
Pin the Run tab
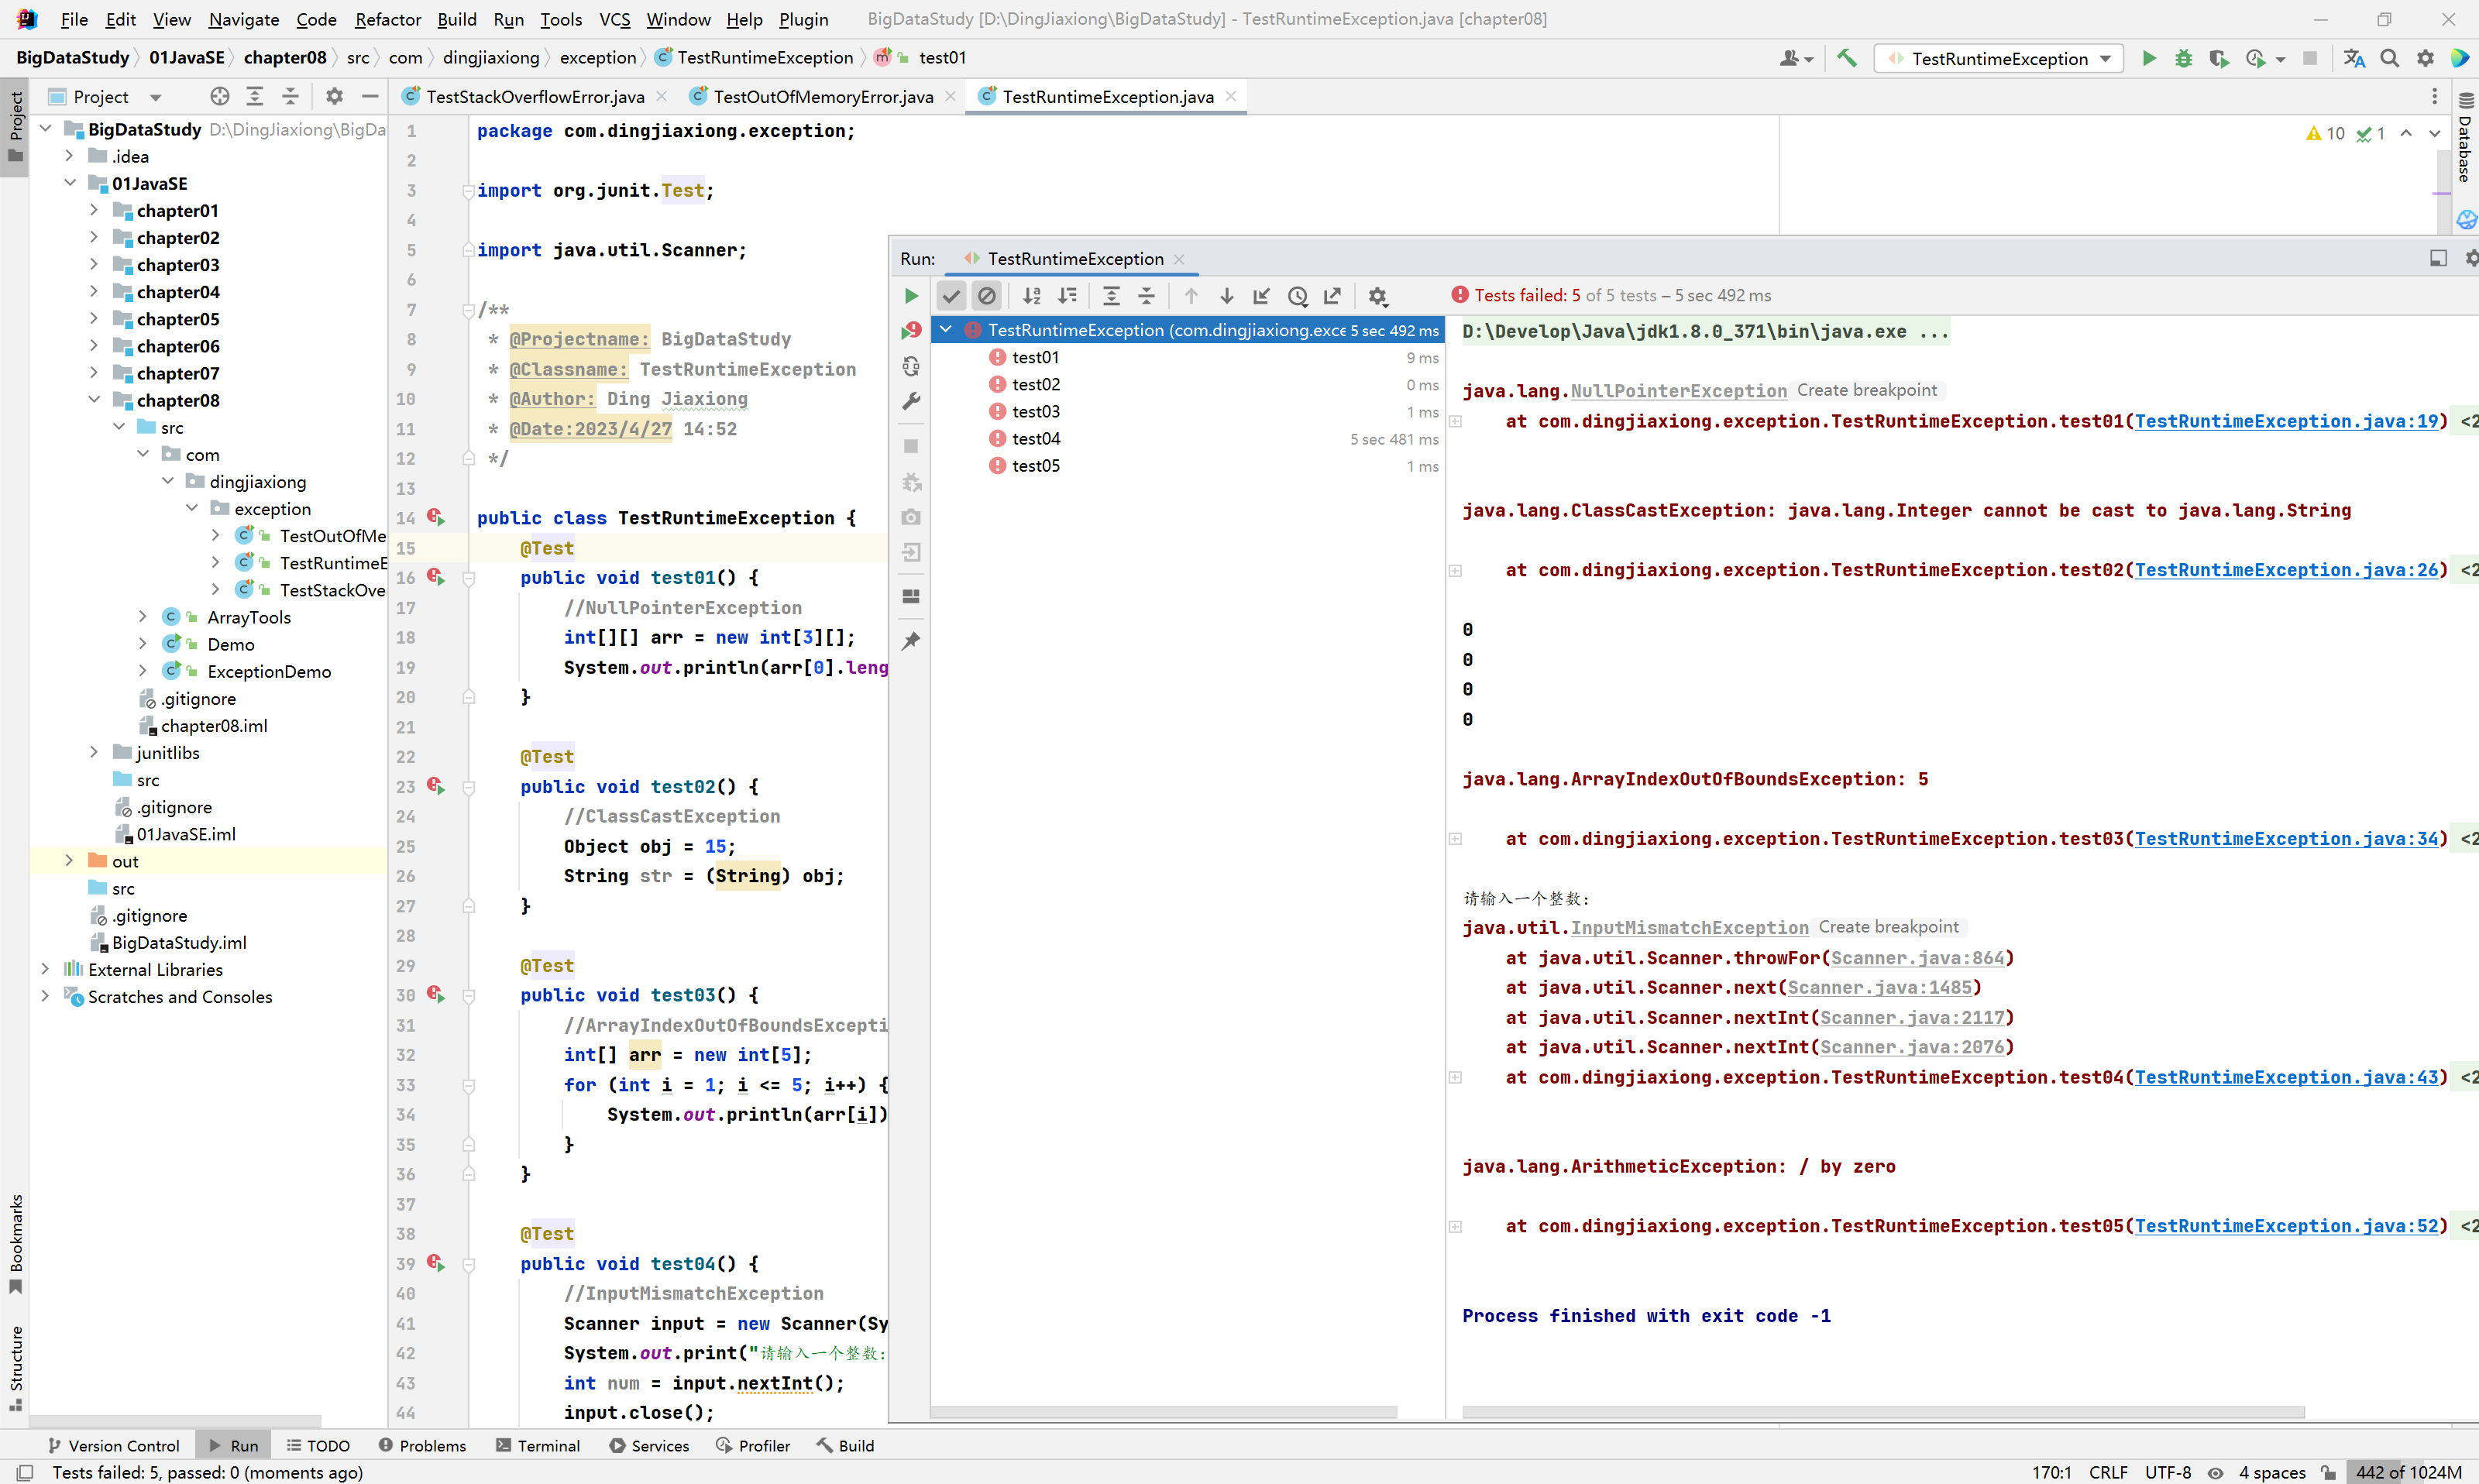tap(911, 641)
